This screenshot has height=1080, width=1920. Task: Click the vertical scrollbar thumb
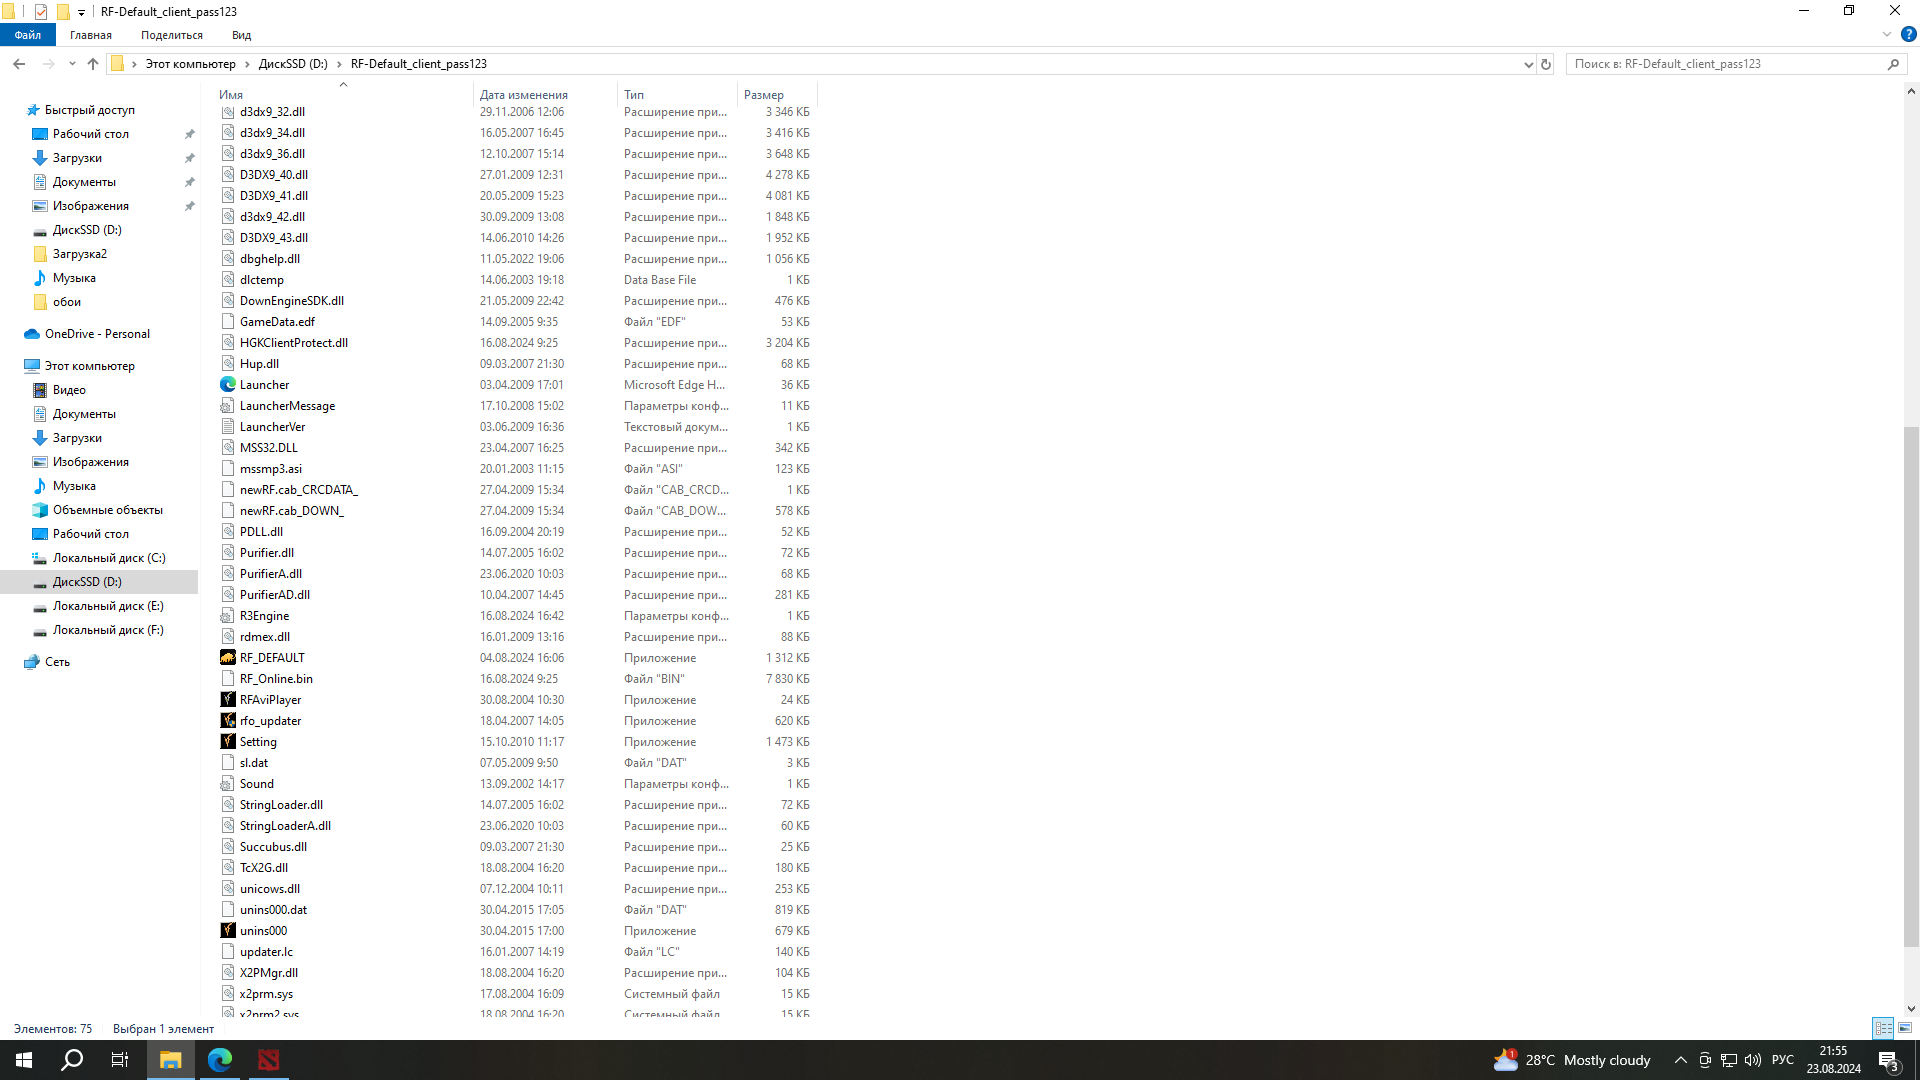tap(1911, 687)
